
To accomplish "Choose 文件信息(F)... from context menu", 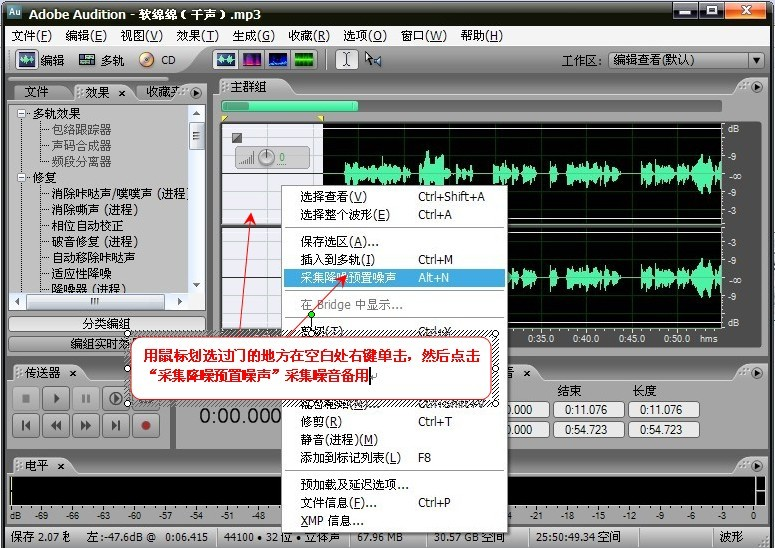I will point(394,503).
